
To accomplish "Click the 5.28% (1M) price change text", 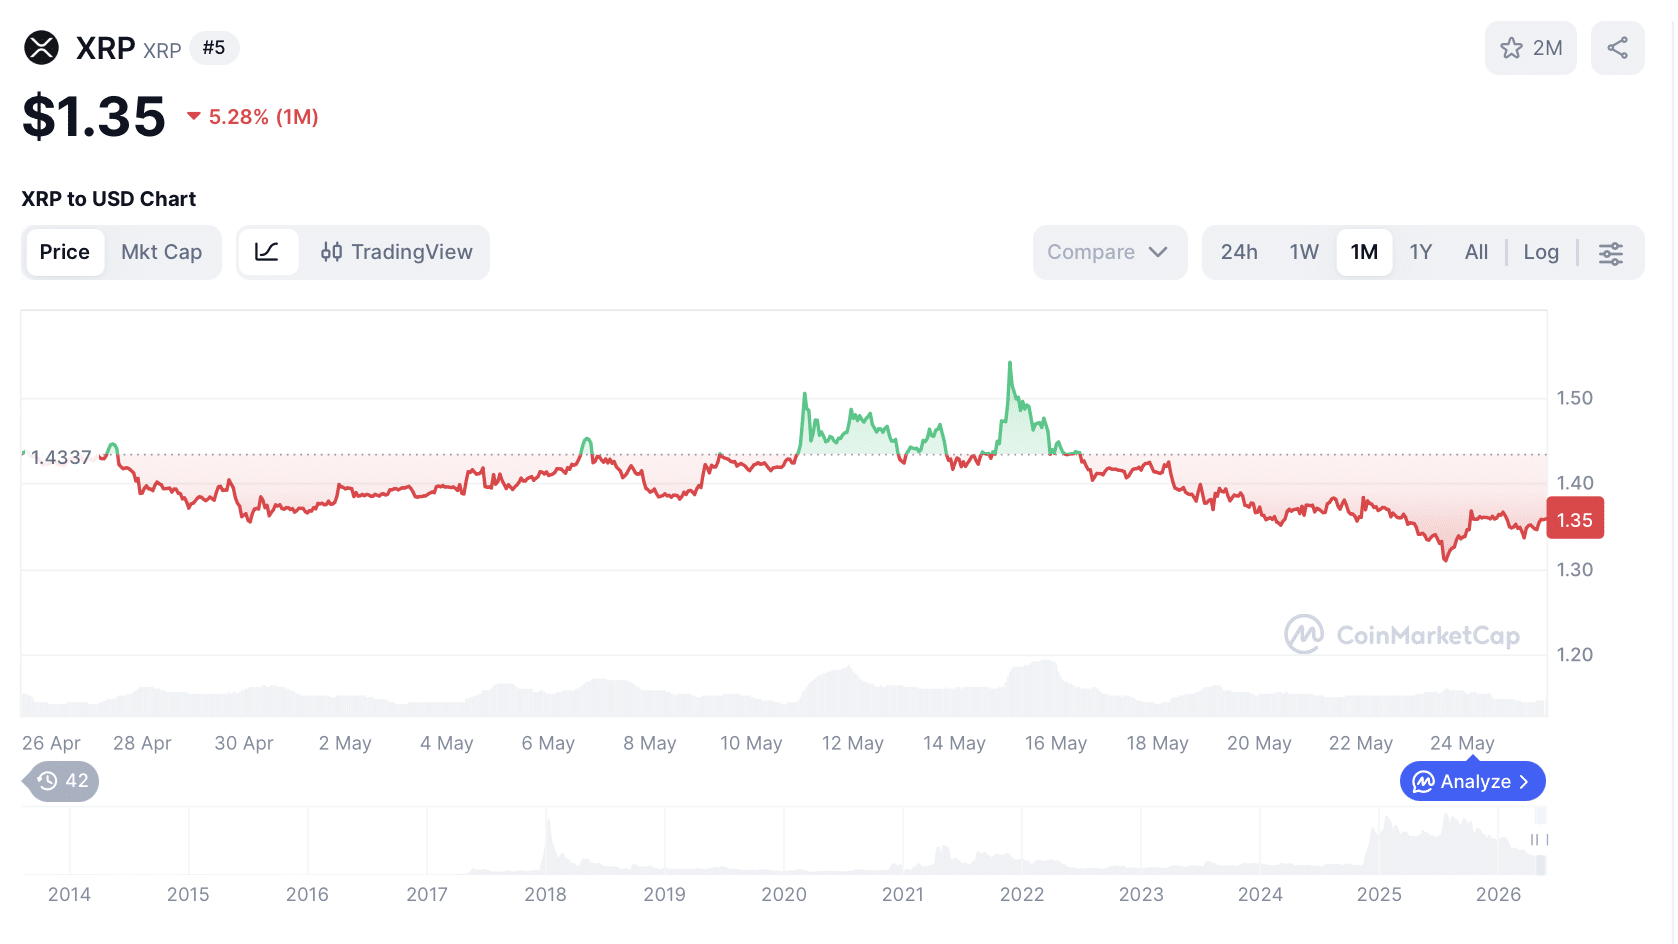I will pos(263,117).
